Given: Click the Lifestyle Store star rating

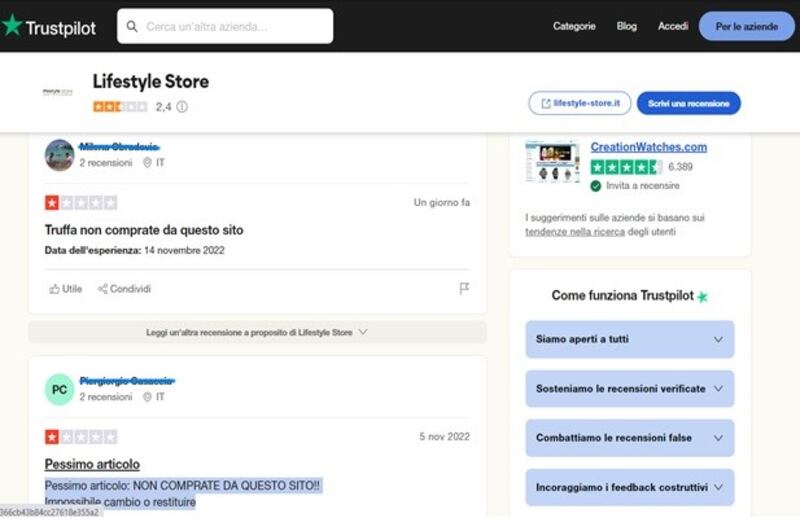Looking at the screenshot, I should [x=120, y=107].
